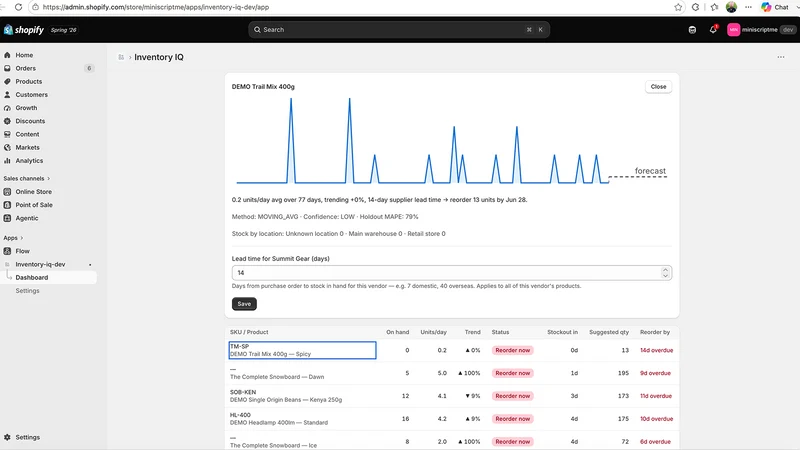Click the Shopify logo icon
The image size is (800, 450).
click(x=8, y=30)
